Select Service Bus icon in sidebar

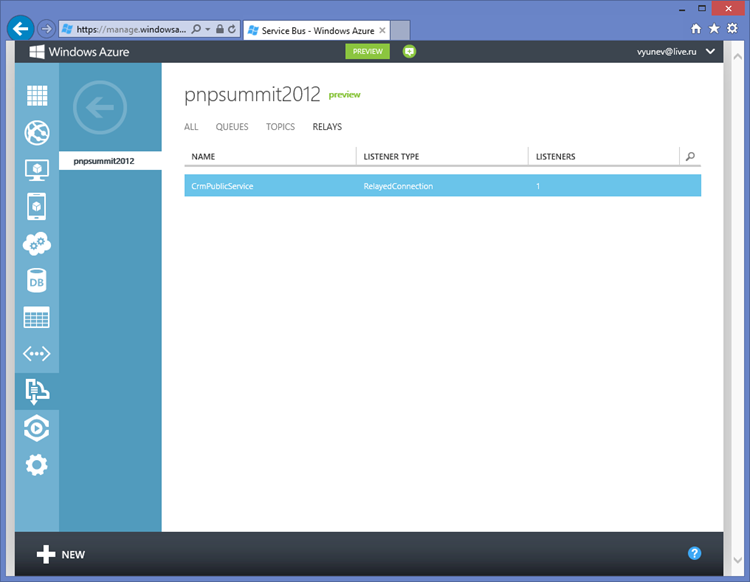point(37,391)
